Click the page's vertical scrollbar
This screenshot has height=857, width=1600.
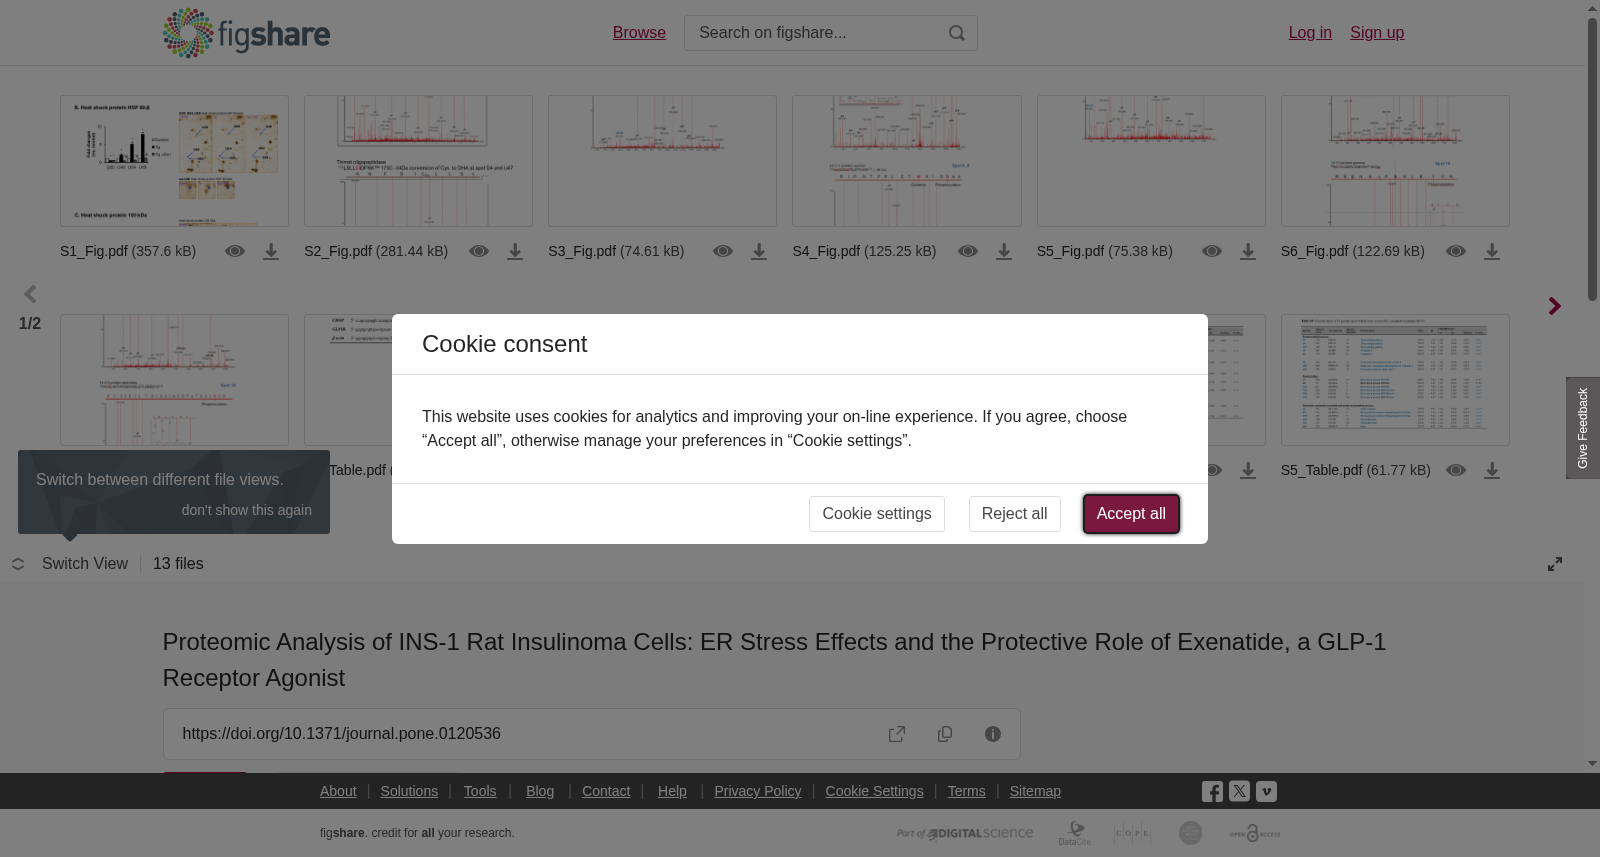(x=1592, y=160)
